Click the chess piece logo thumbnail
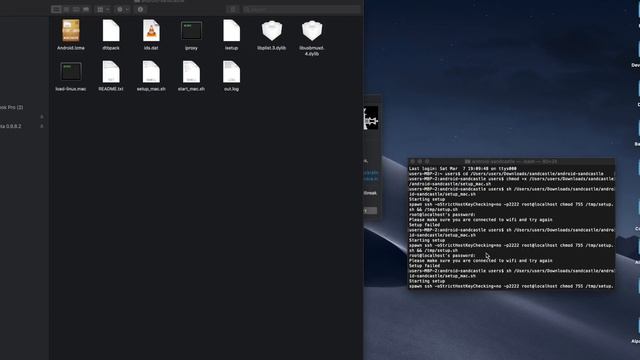Image resolution: width=640 pixels, height=360 pixels. [x=371, y=118]
